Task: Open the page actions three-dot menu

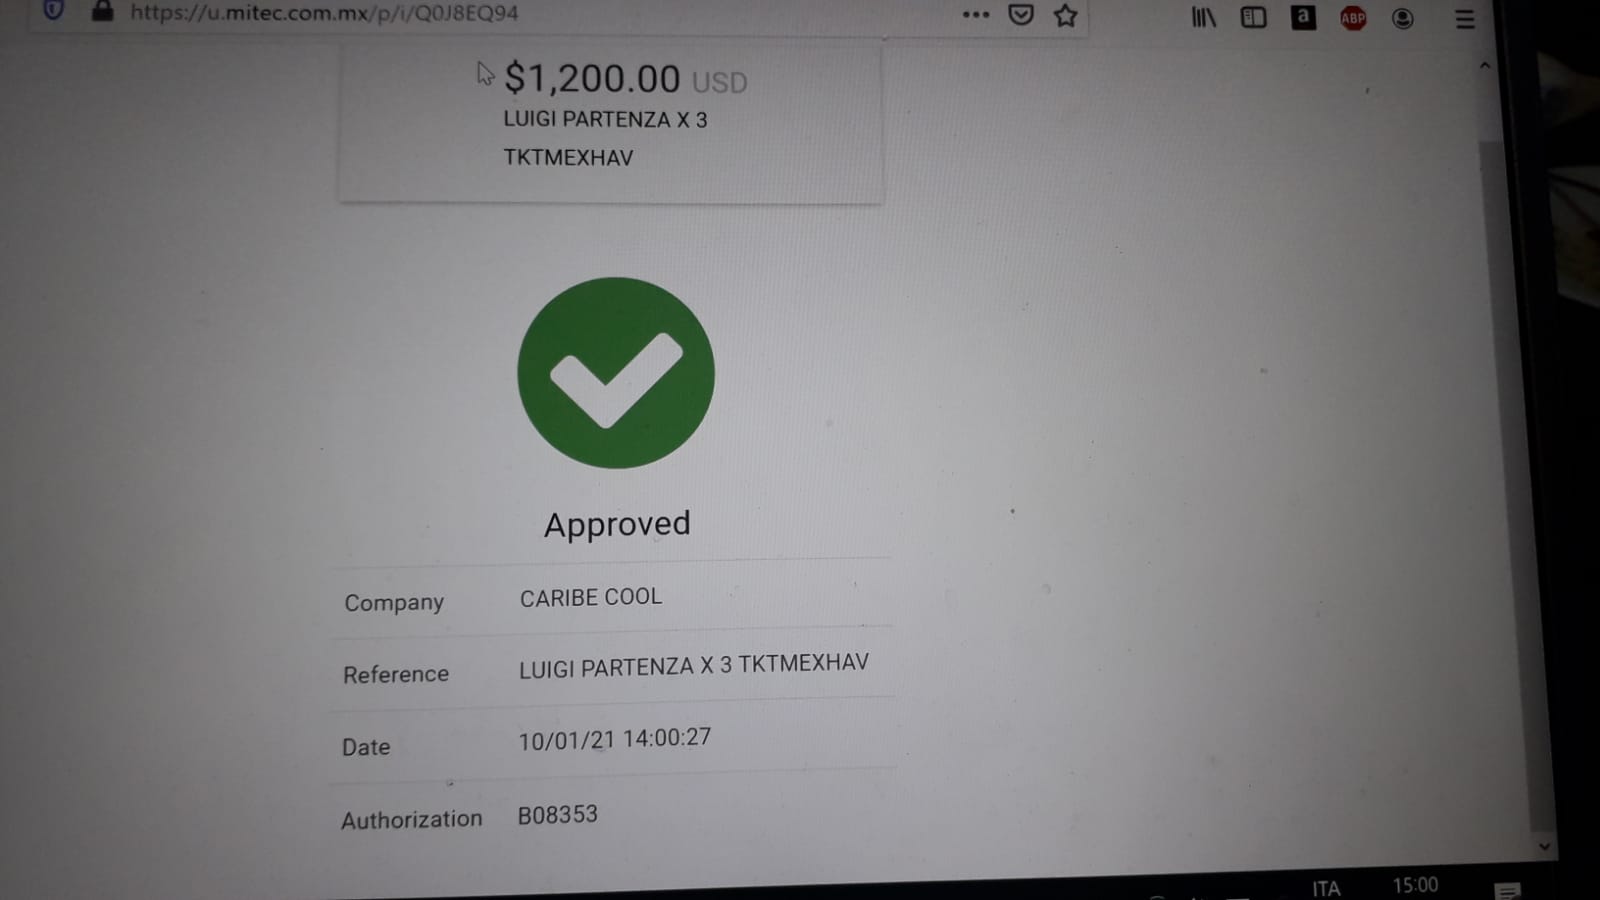Action: 975,15
